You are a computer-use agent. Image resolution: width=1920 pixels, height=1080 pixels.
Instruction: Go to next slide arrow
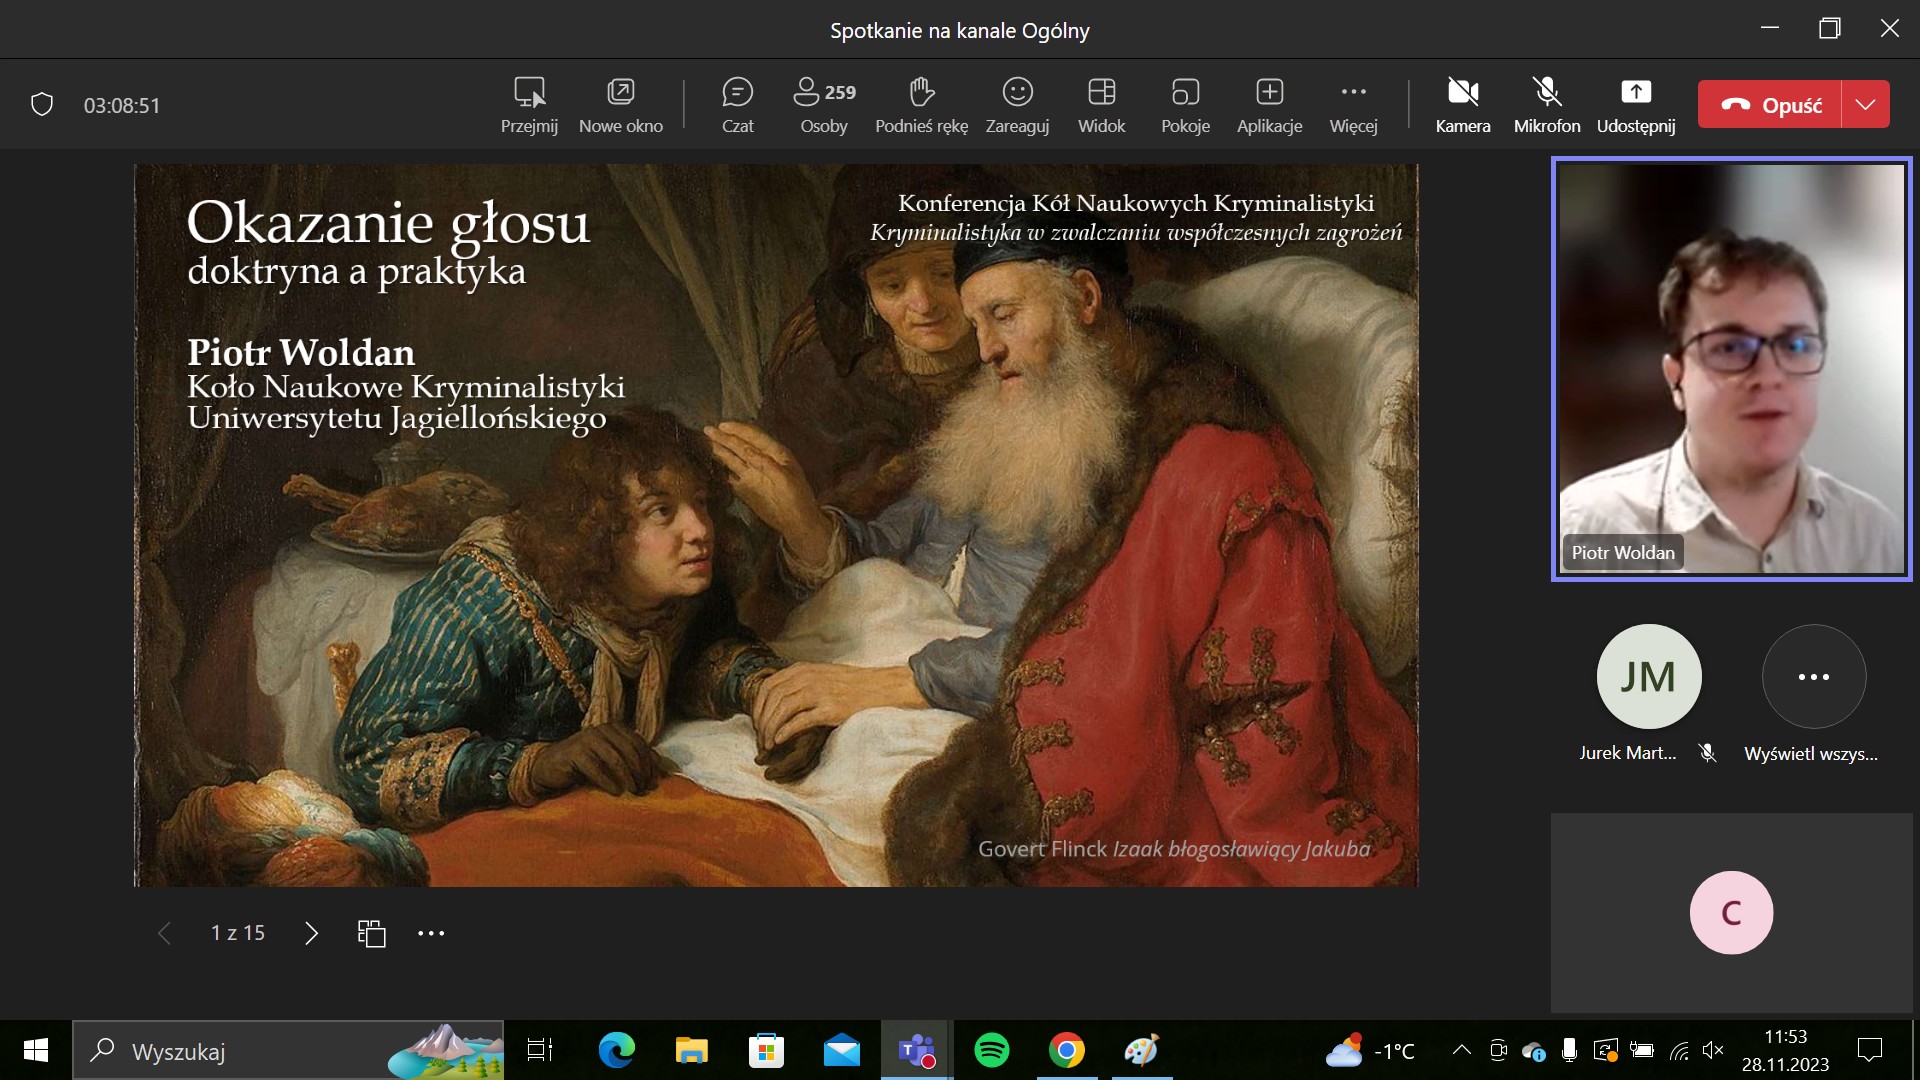click(311, 933)
